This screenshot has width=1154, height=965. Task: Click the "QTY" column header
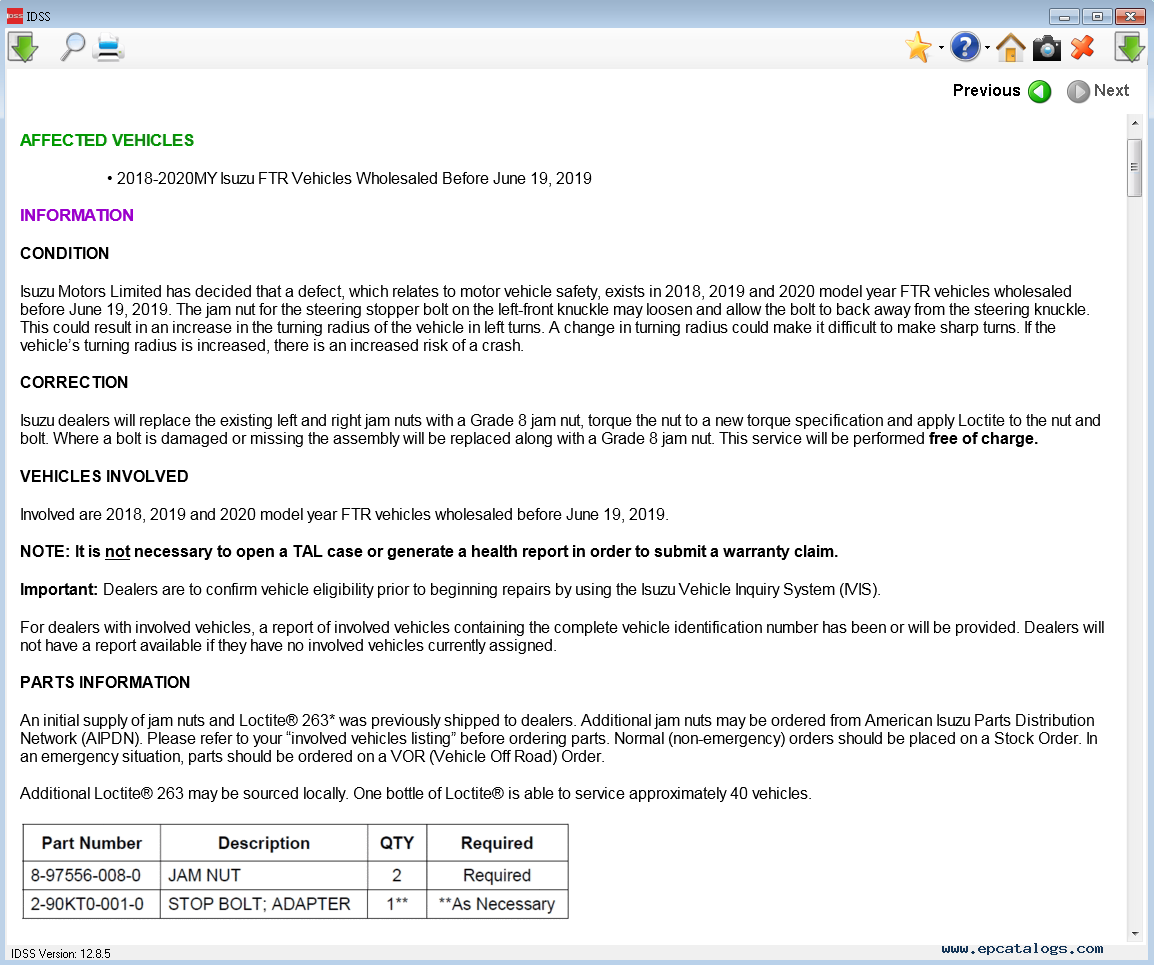397,844
